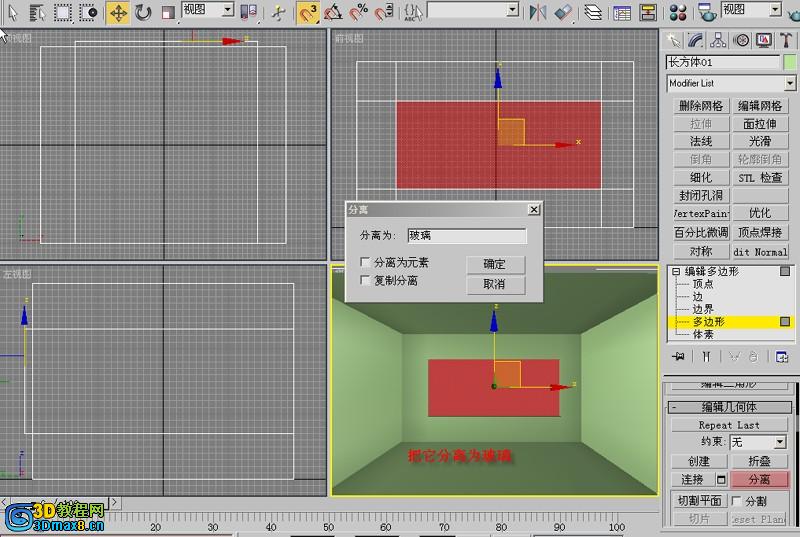This screenshot has width=800, height=537.
Task: Select the Select Object arrow tool
Action: (13, 12)
